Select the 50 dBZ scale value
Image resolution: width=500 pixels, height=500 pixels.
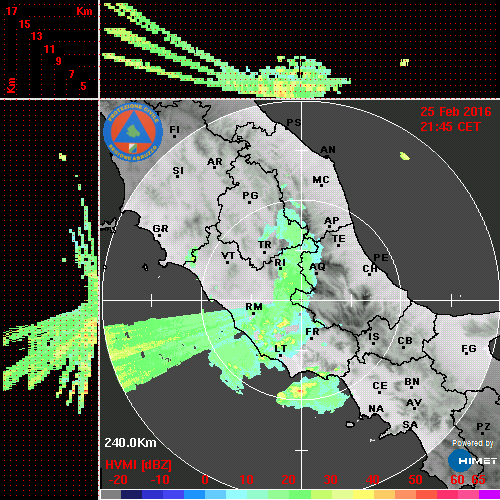pos(415,480)
